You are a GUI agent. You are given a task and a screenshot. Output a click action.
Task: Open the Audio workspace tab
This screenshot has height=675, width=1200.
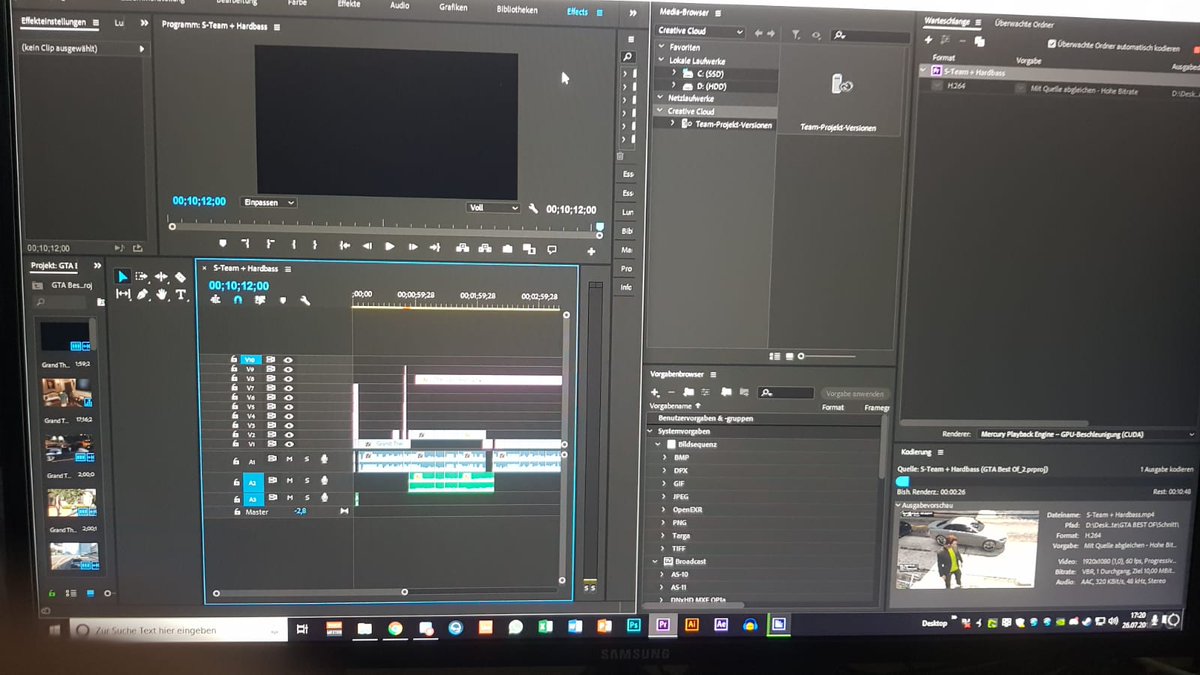click(399, 5)
